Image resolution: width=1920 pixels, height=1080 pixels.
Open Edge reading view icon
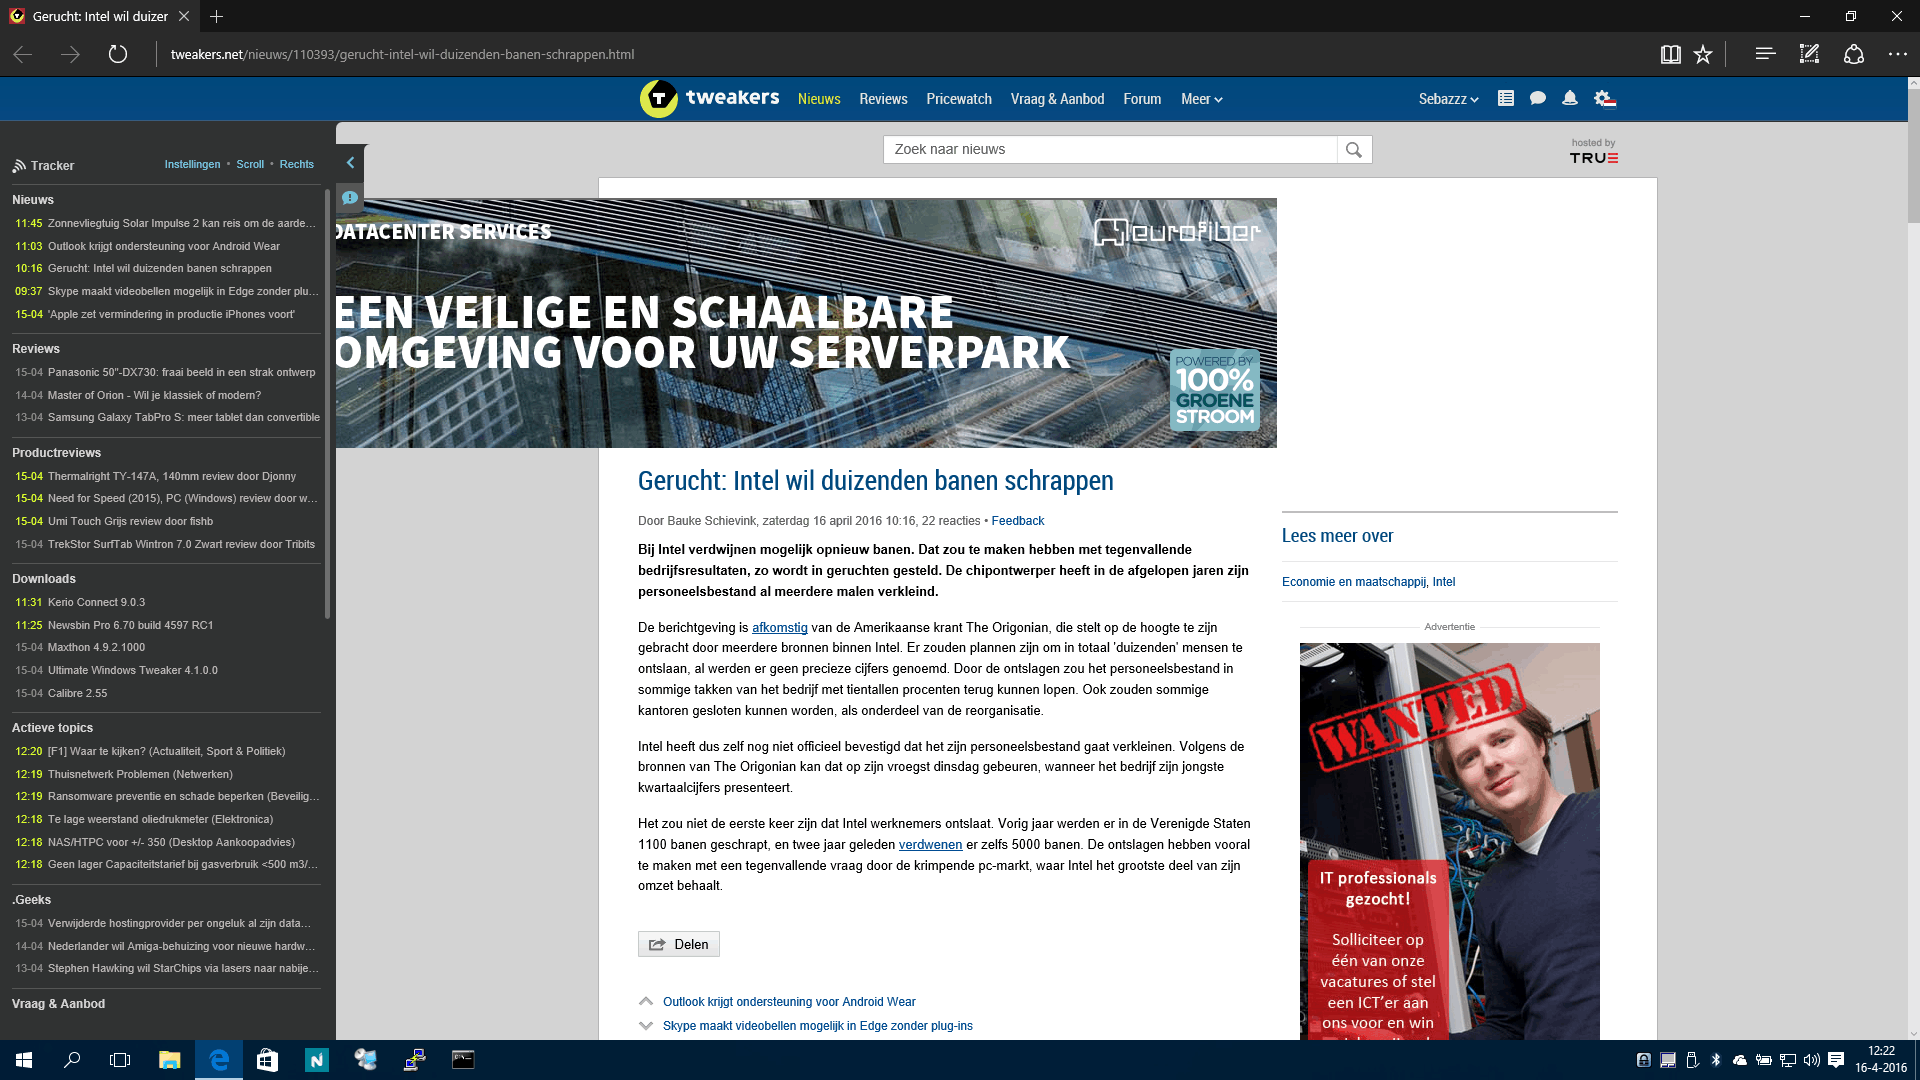[1670, 55]
